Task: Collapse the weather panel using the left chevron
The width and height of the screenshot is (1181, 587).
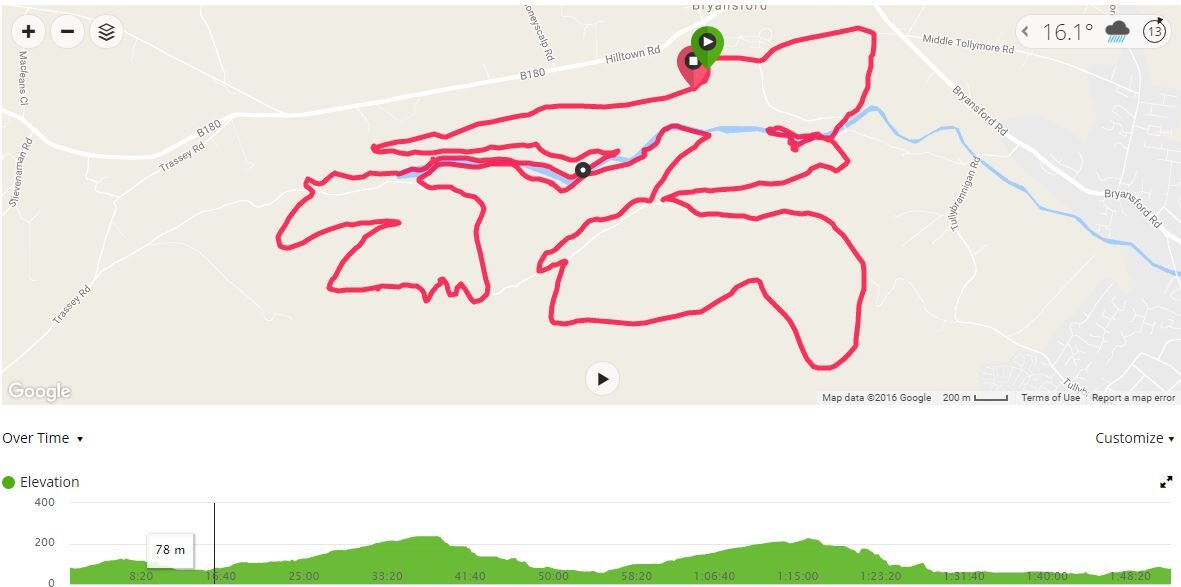Action: 1026,32
